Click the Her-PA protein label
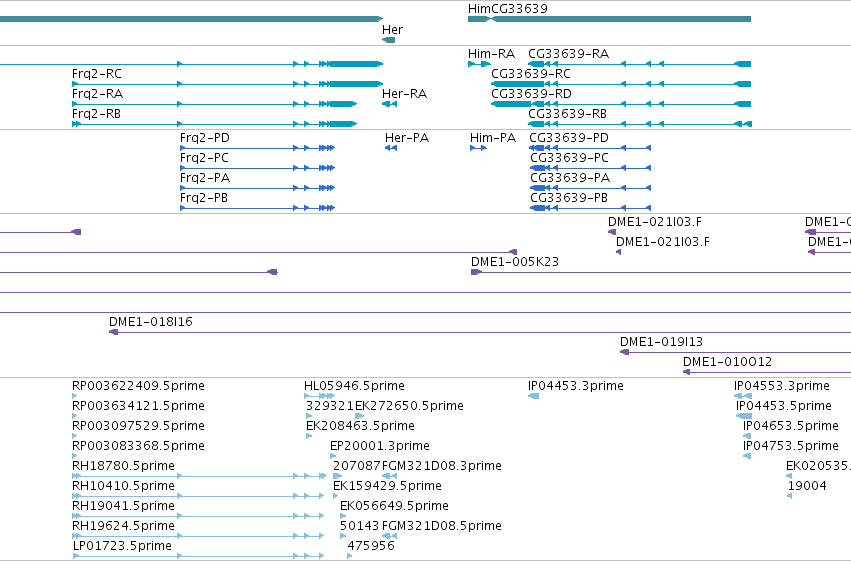 pyautogui.click(x=407, y=138)
